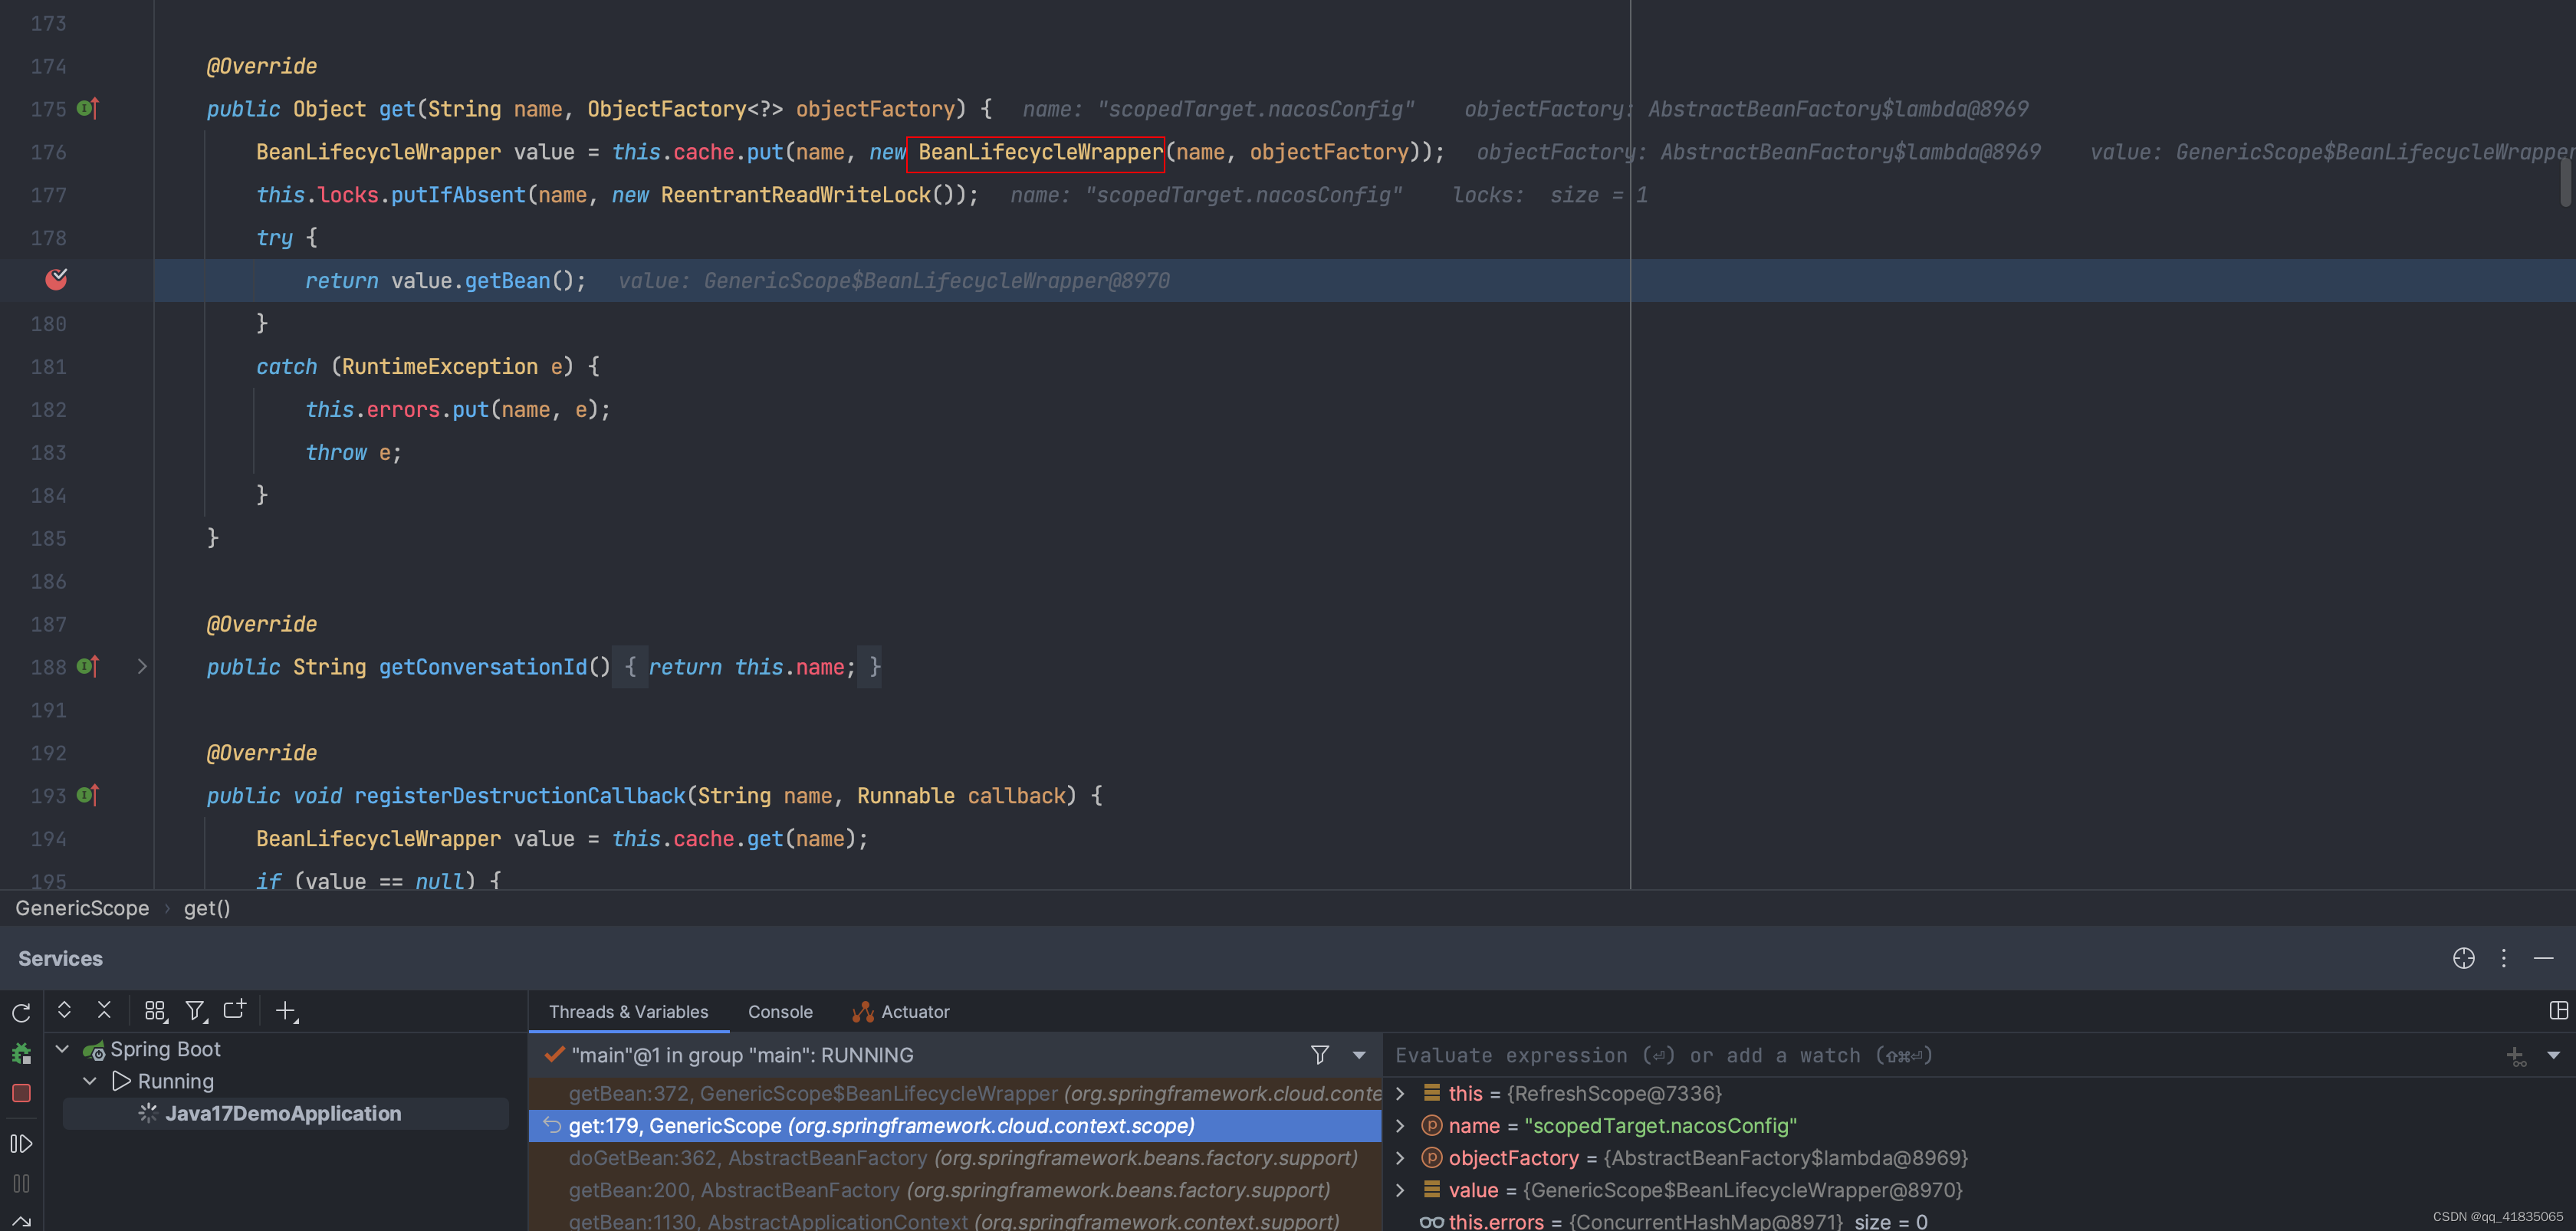Click the GenericScope breadcrumb
This screenshot has height=1231, width=2576.
(82, 908)
